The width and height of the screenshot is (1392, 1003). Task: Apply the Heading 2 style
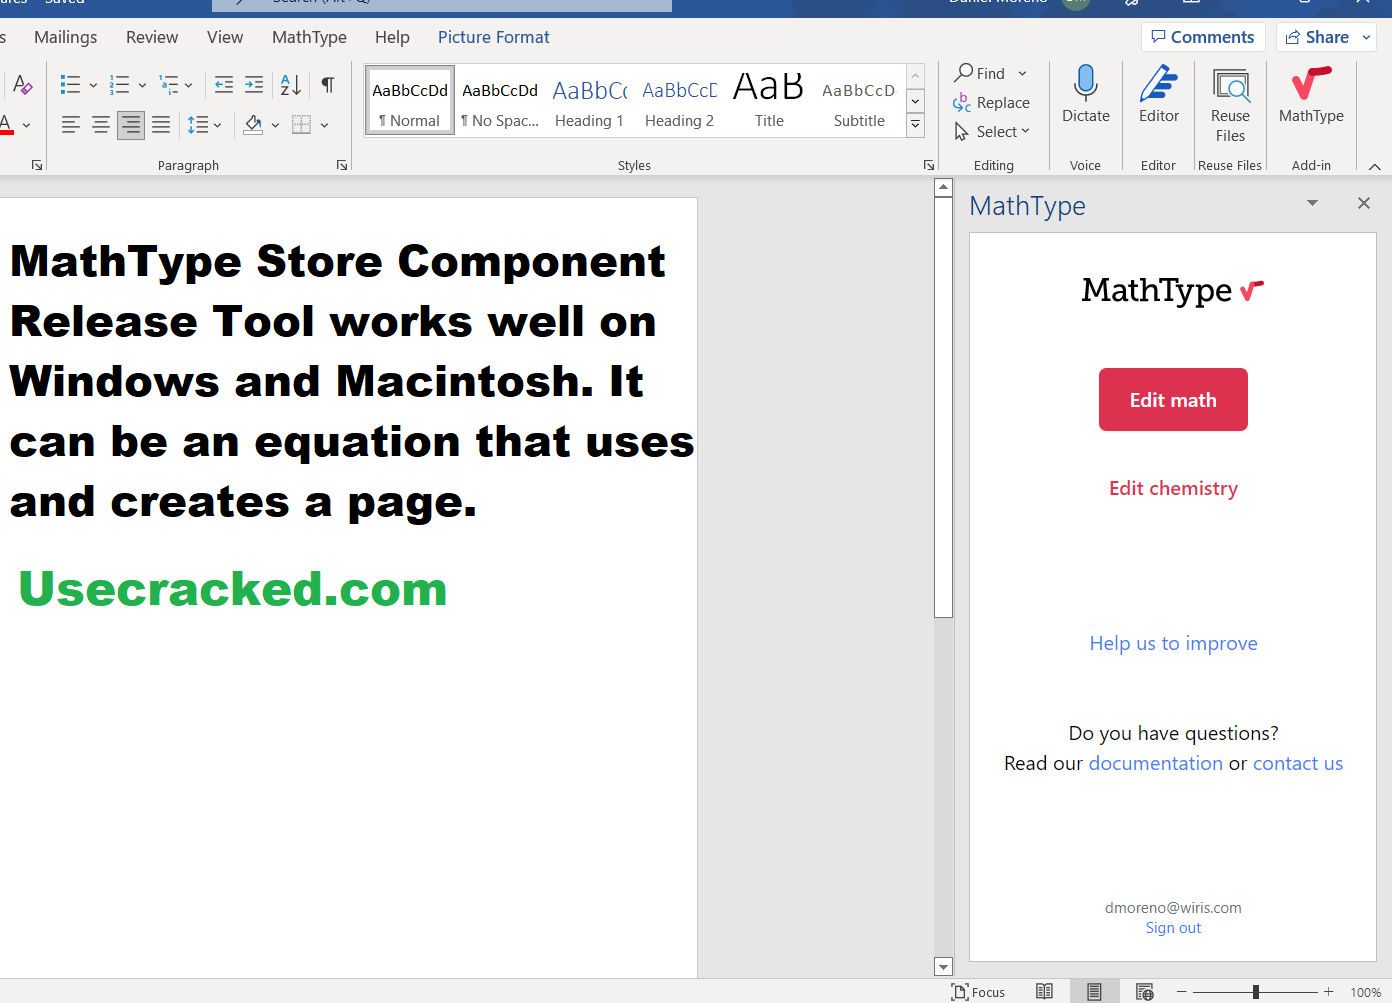(x=680, y=100)
